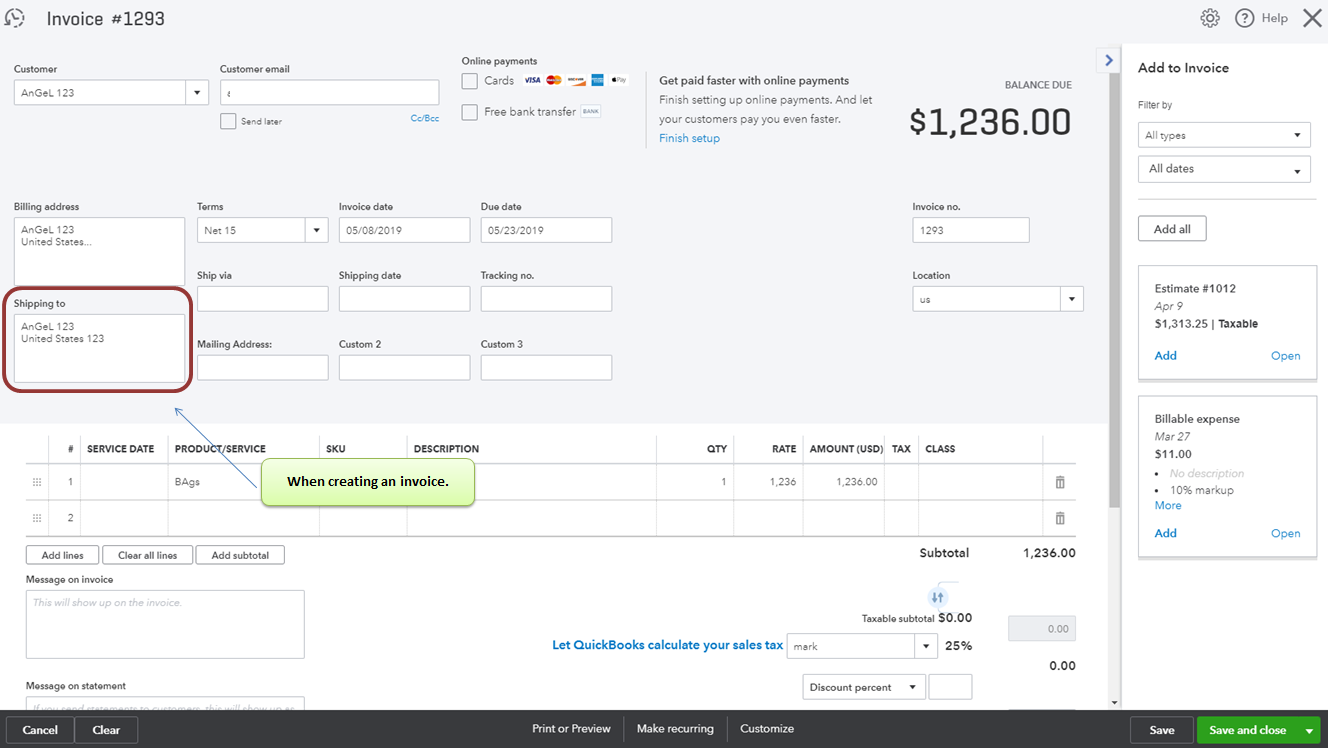Click the Help question mark icon
Image resolution: width=1328 pixels, height=748 pixels.
(x=1245, y=18)
